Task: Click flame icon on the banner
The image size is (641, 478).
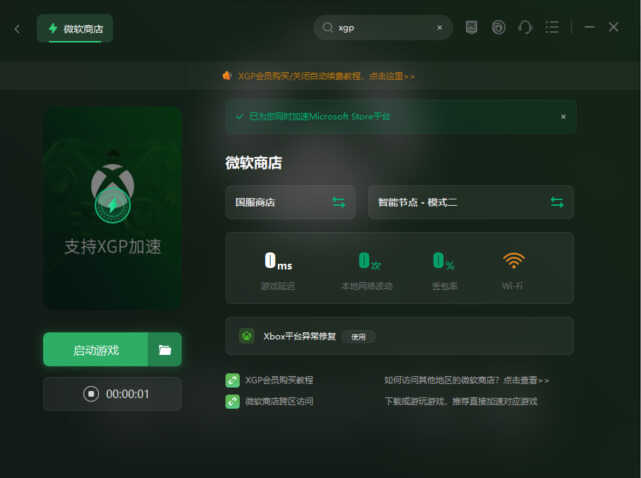Action: tap(227, 76)
